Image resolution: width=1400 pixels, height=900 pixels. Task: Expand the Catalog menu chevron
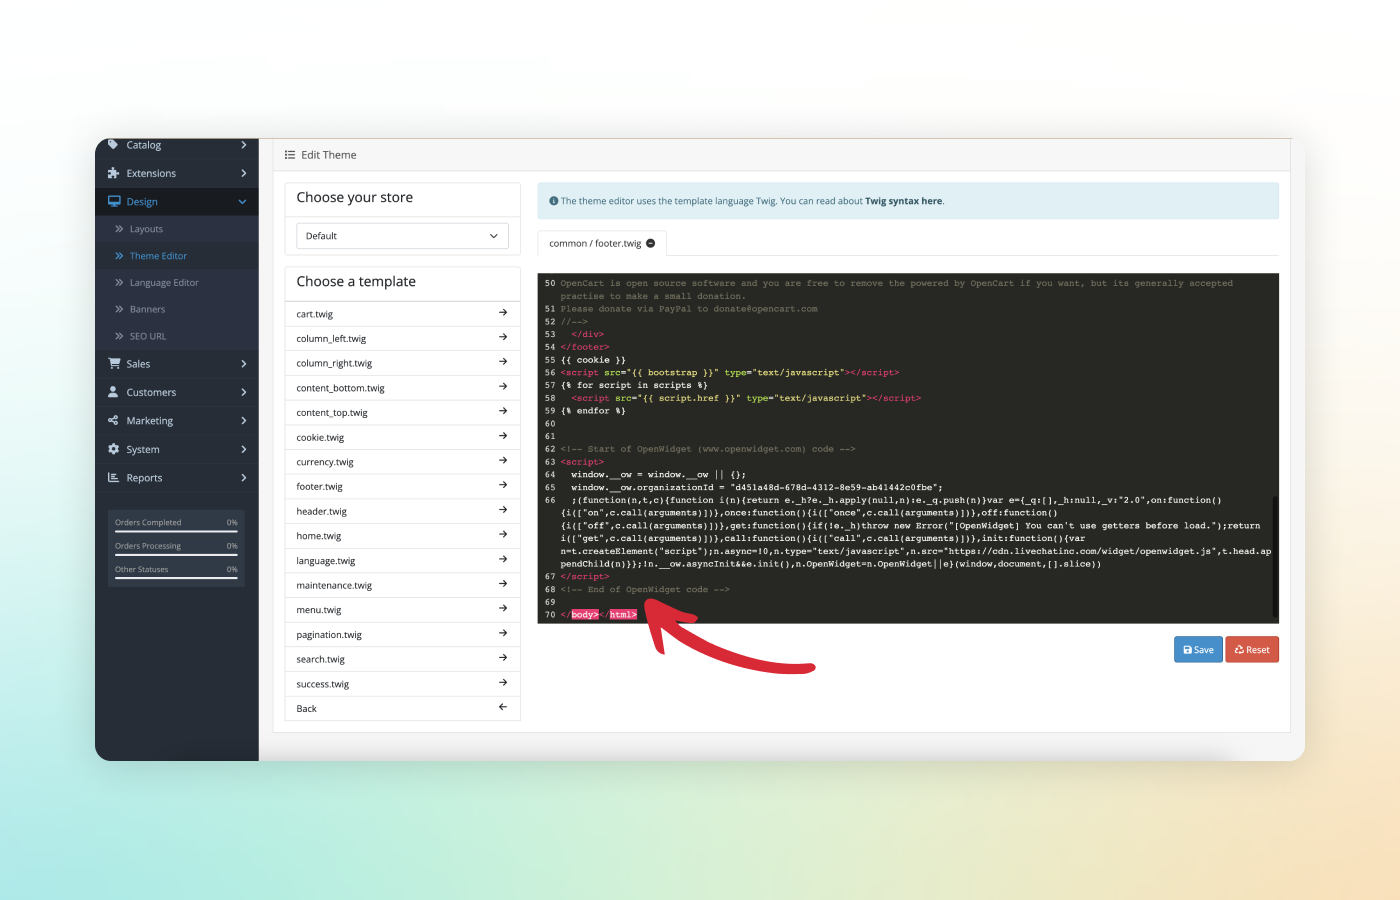pos(243,145)
